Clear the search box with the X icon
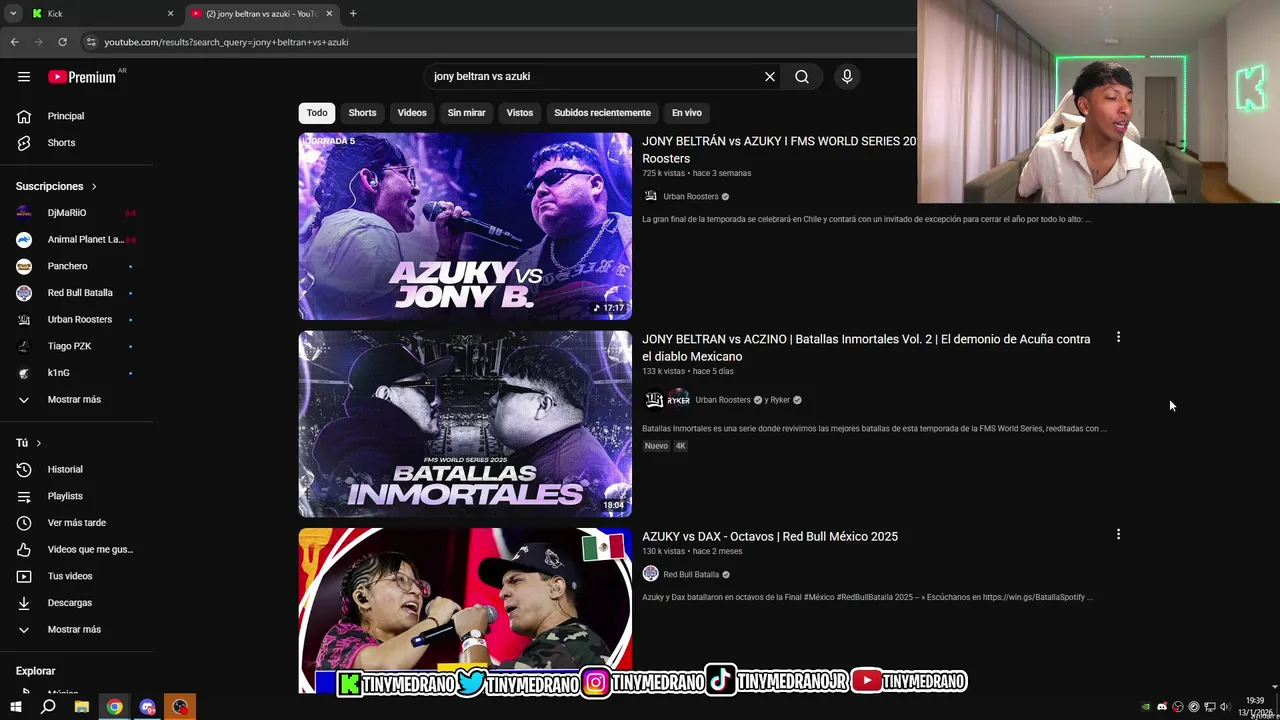The width and height of the screenshot is (1280, 720). pos(770,76)
